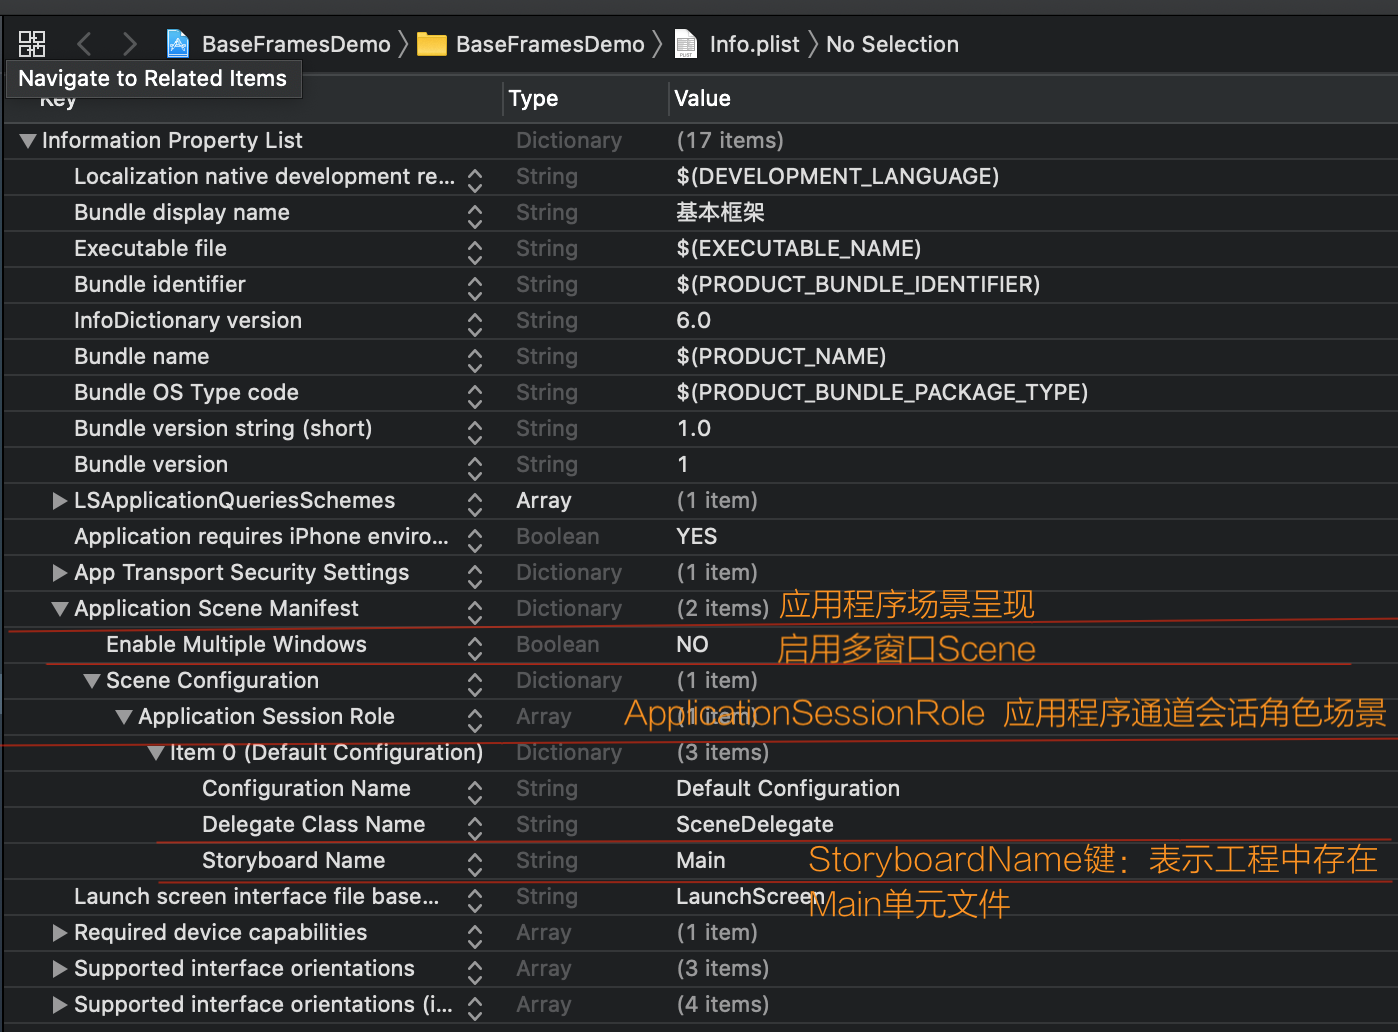Expand Supported interface orientations (i... row
The image size is (1398, 1032).
pos(60,1005)
